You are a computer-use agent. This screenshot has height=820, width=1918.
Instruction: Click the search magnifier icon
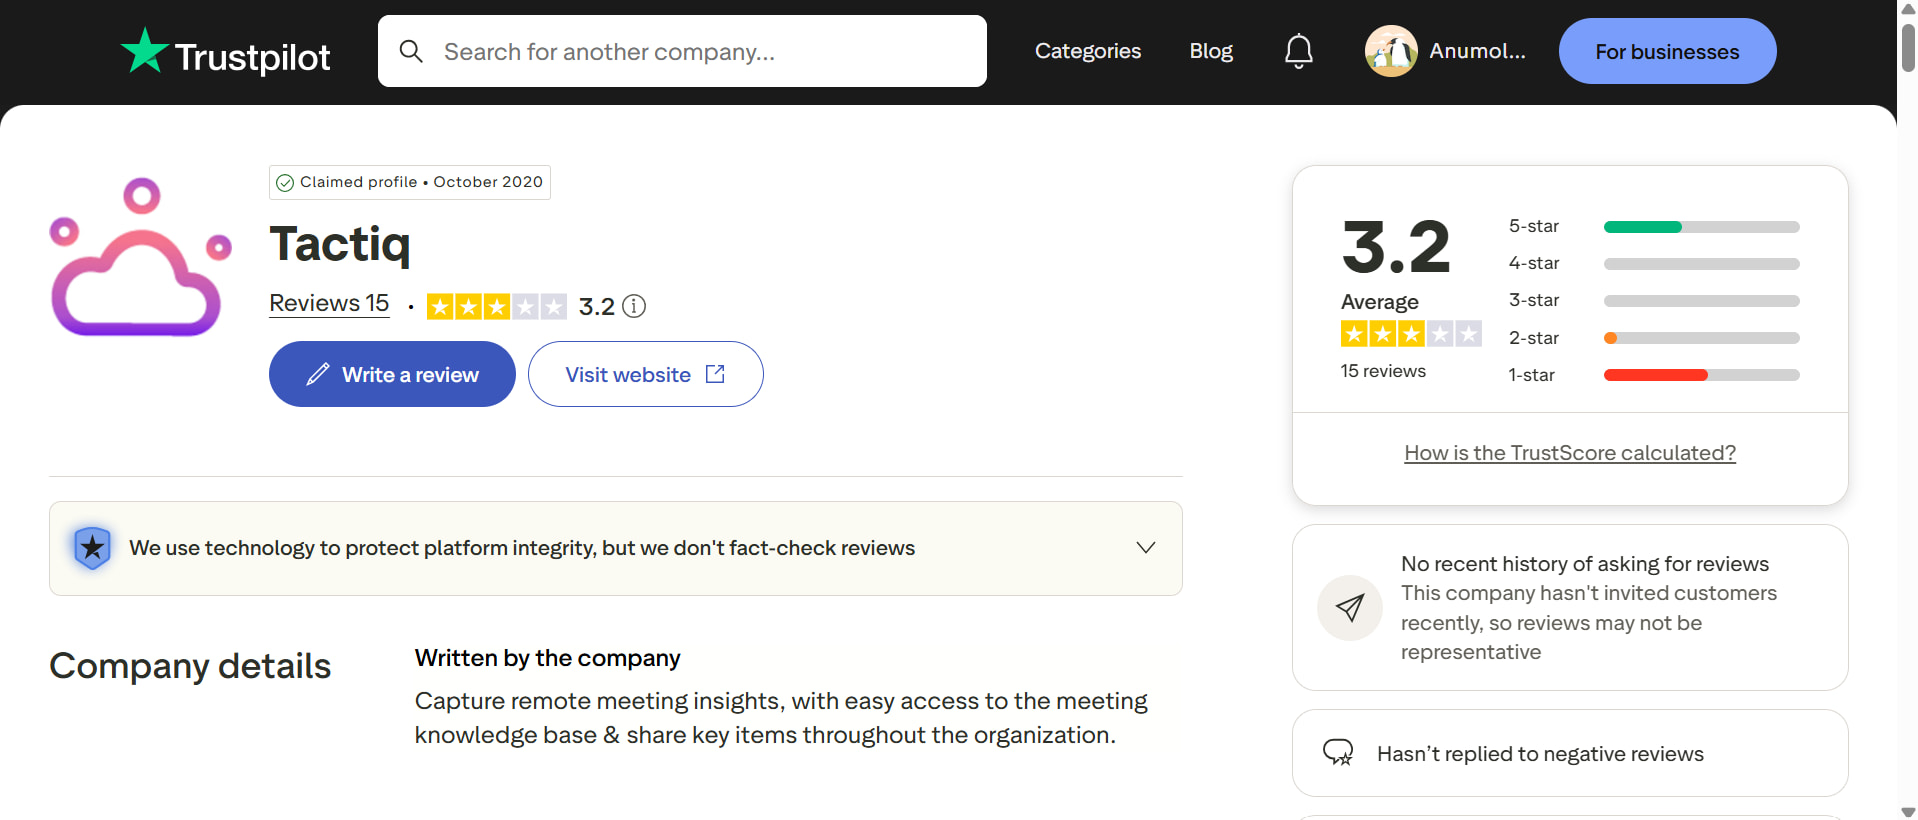pyautogui.click(x=411, y=51)
